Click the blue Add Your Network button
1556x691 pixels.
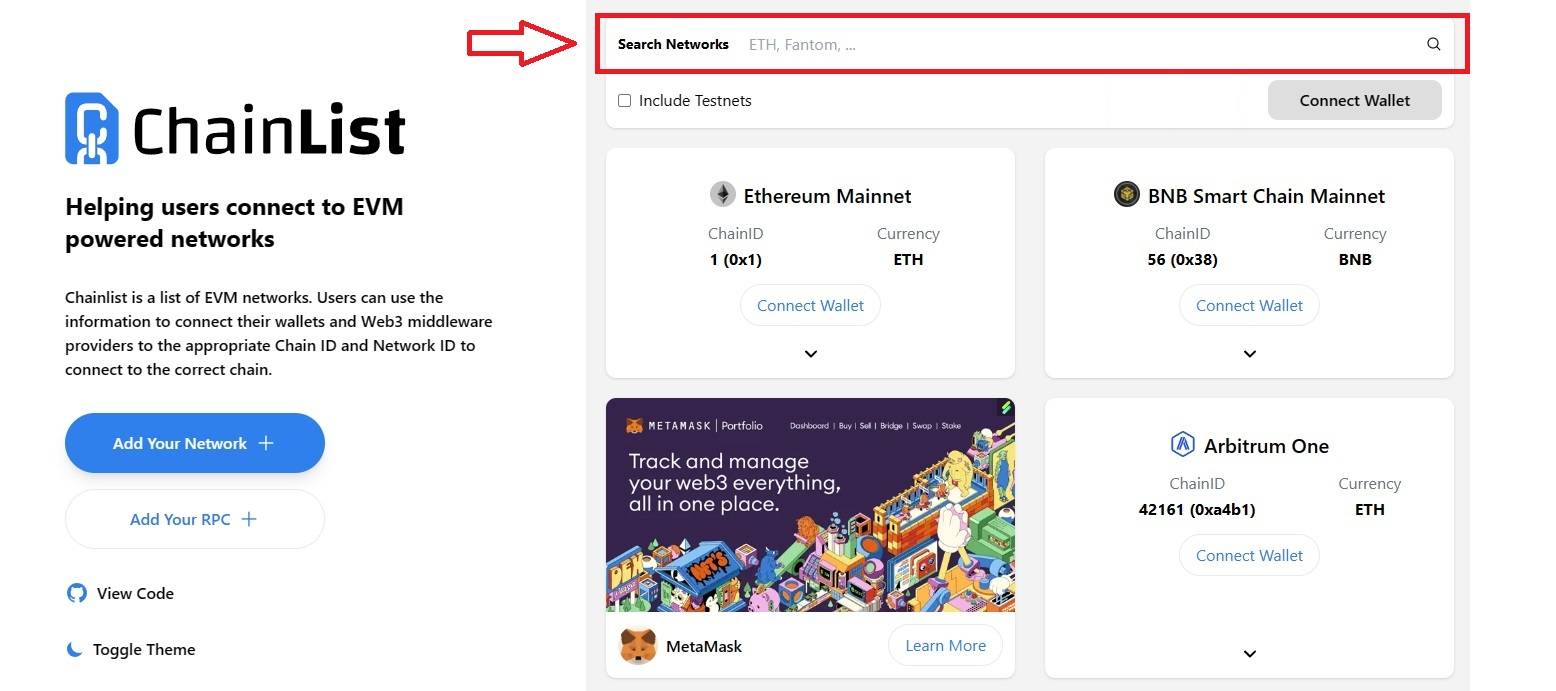pyautogui.click(x=195, y=443)
